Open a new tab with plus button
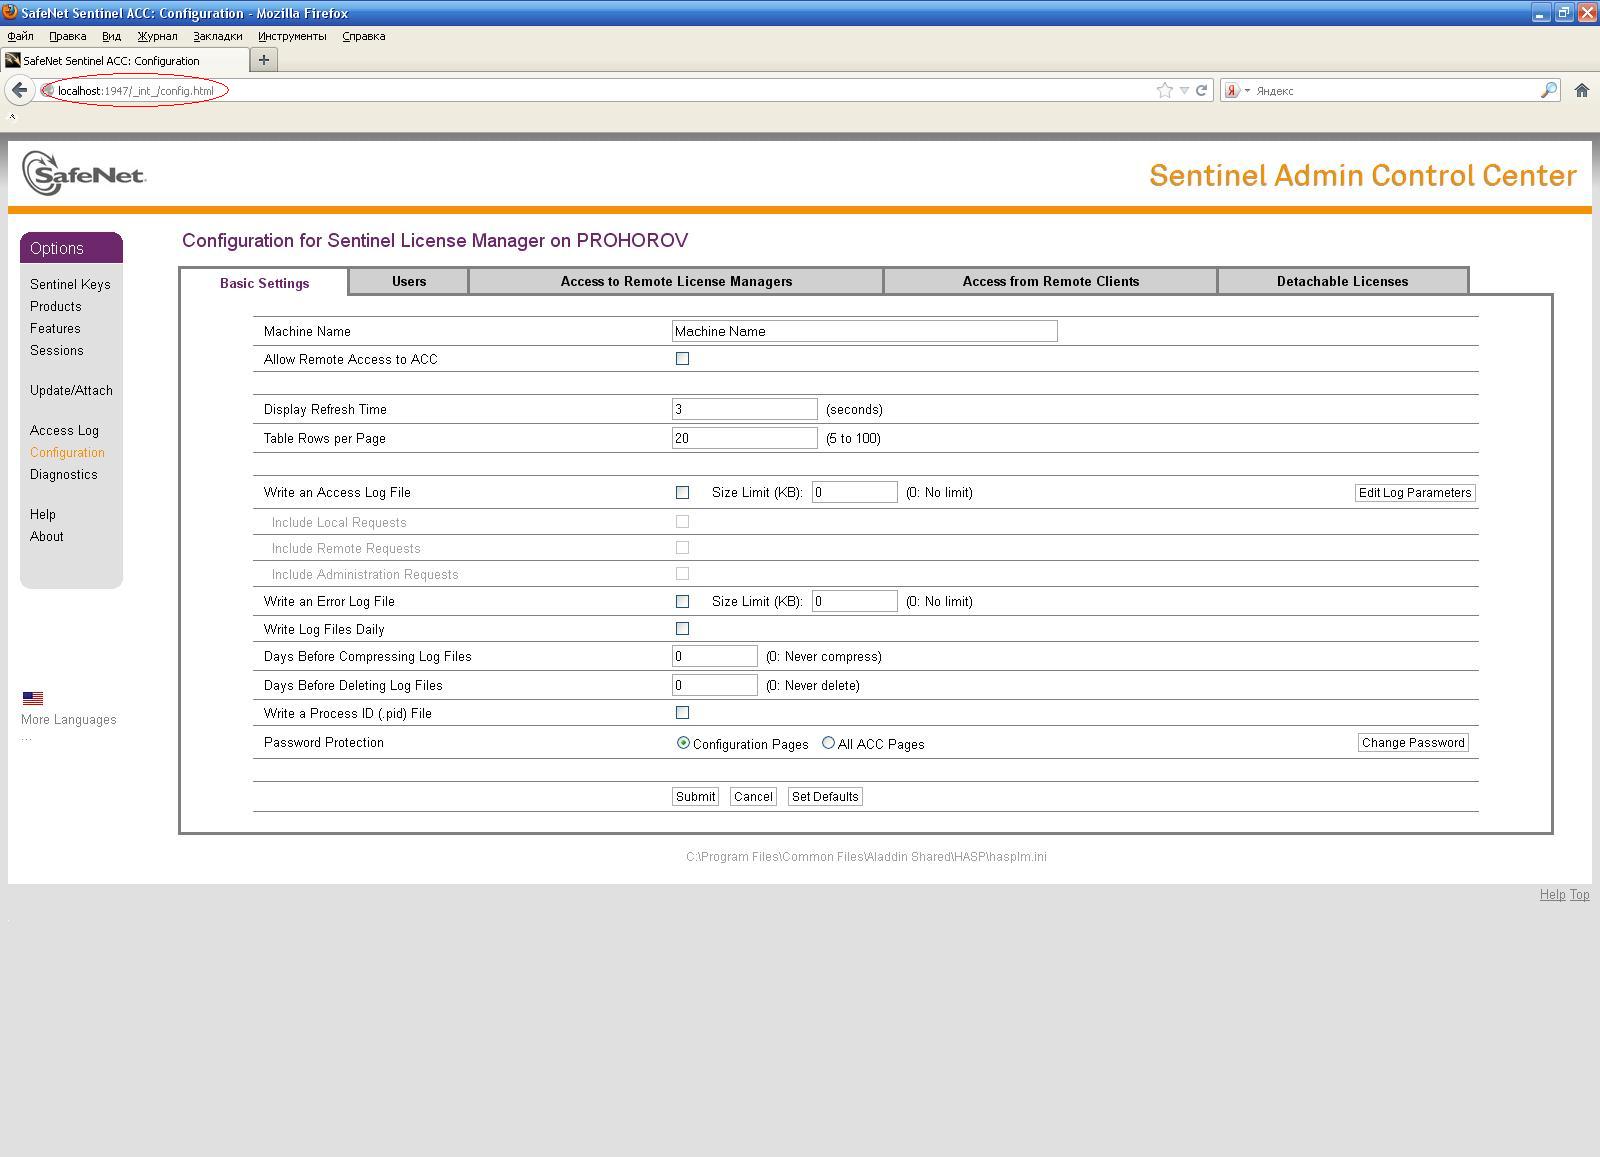The width and height of the screenshot is (1600, 1157). click(x=263, y=60)
